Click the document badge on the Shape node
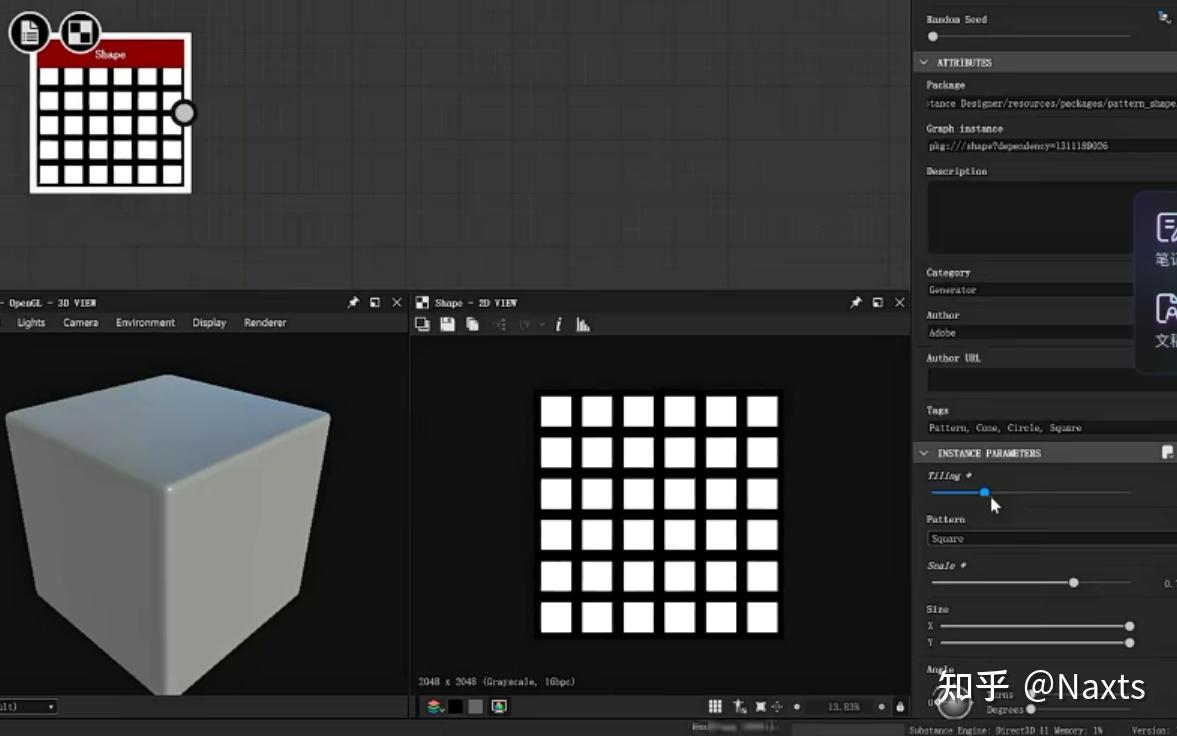Screen dimensions: 1177x736 (30, 32)
